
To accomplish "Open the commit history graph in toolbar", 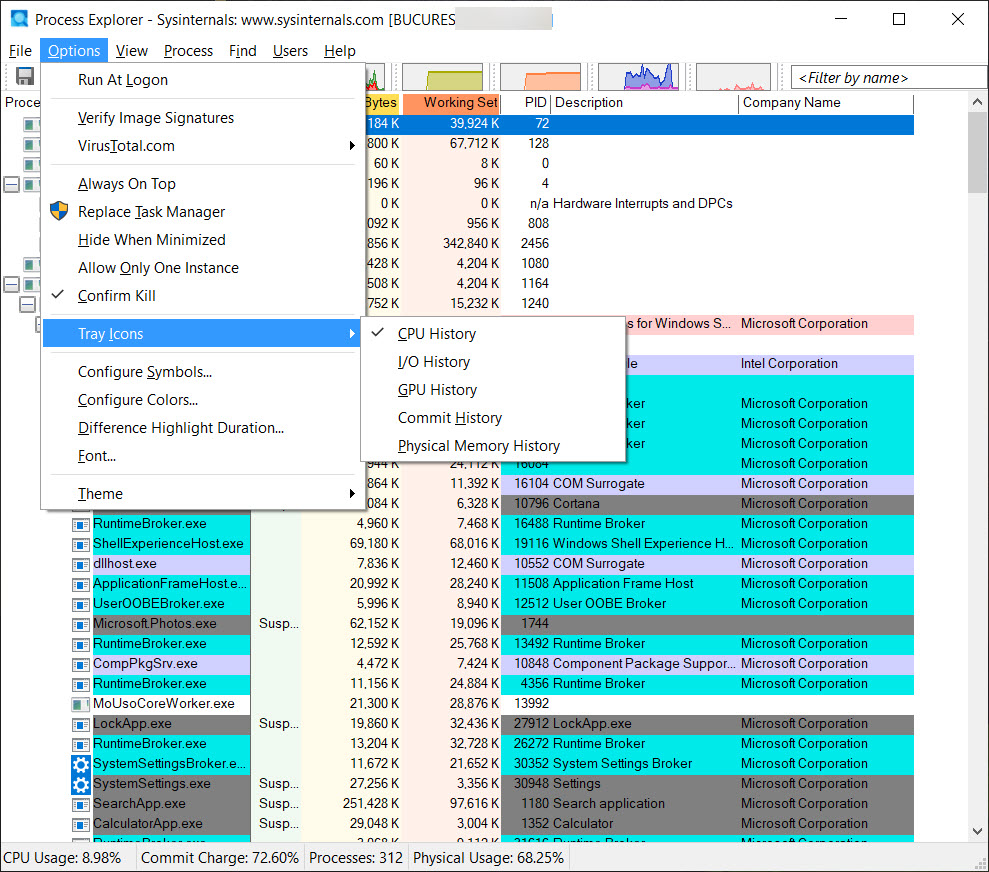I will pos(442,77).
